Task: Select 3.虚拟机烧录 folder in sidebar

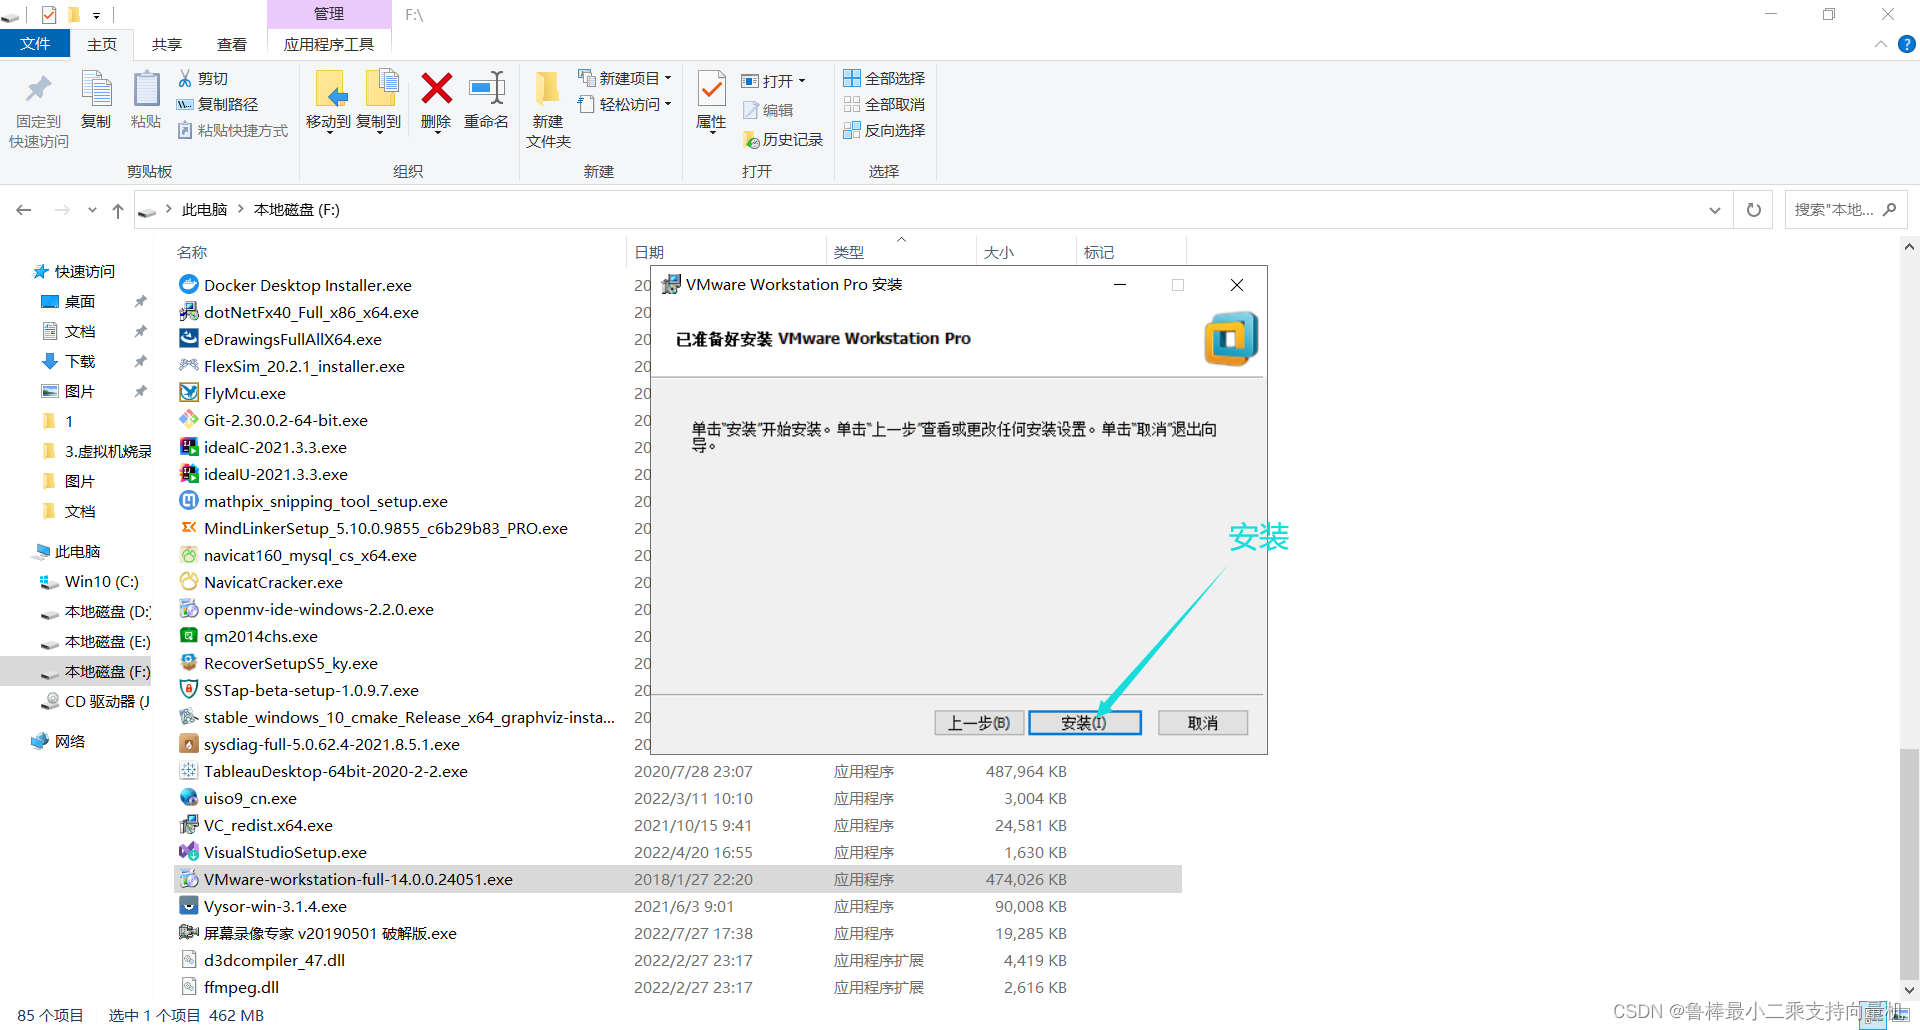Action: (108, 452)
